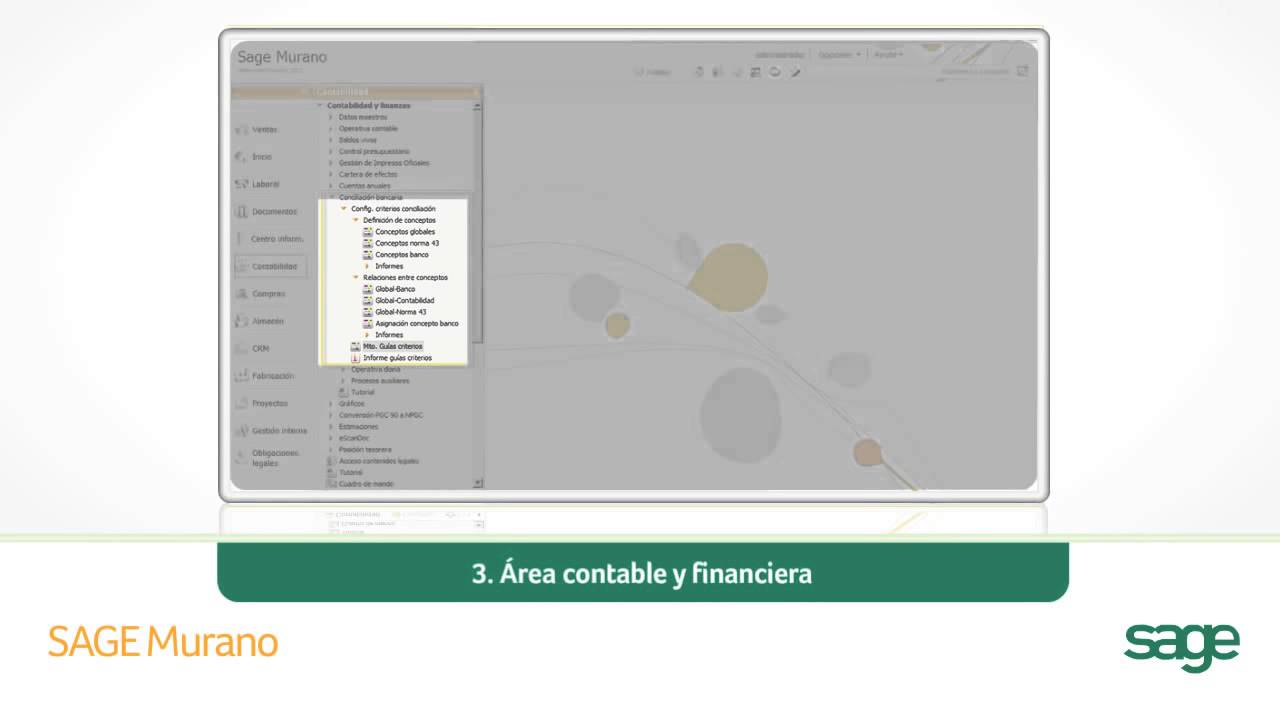This screenshot has width=1280, height=720.
Task: Click the Informe guías criterios report icon
Action: pos(355,357)
